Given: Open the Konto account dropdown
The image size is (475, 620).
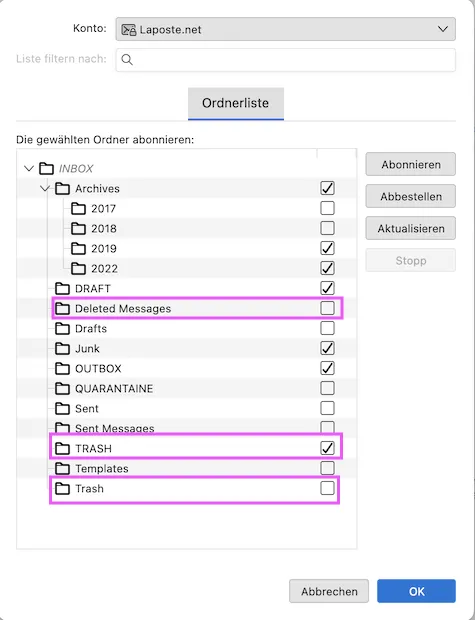Looking at the screenshot, I should 286,29.
